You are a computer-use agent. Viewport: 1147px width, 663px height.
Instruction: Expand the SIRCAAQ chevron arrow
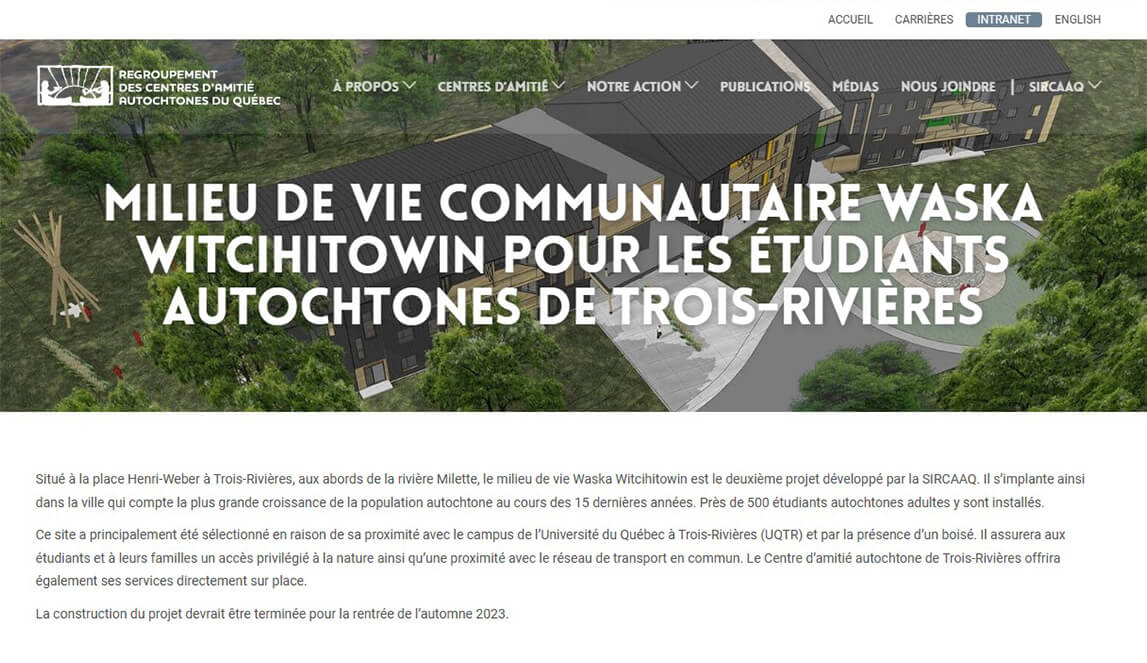pyautogui.click(x=1094, y=86)
